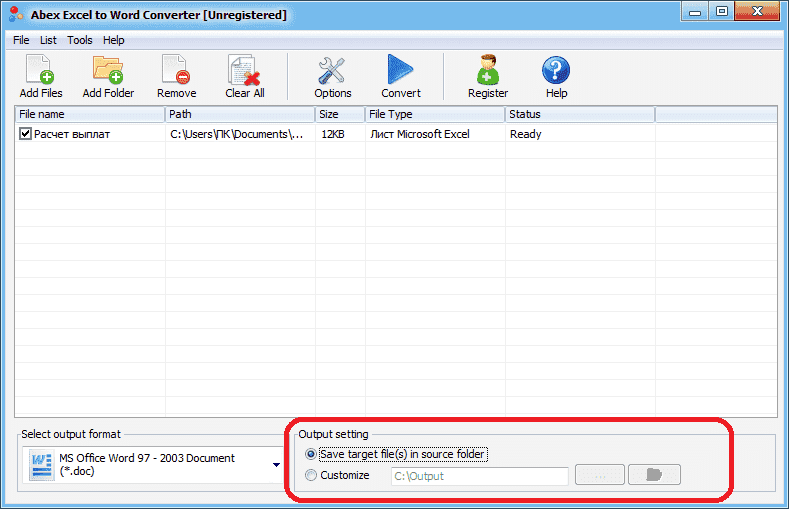
Task: Open the Tools menu
Action: (x=80, y=40)
